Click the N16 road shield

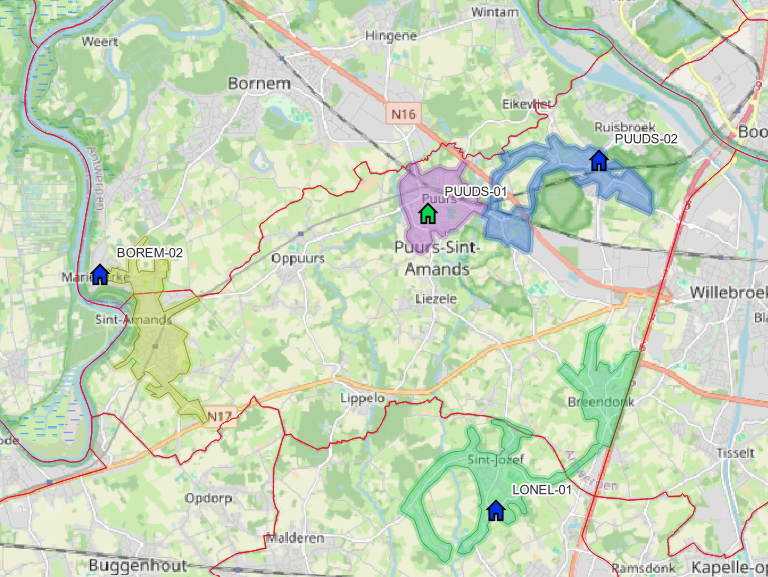404,114
